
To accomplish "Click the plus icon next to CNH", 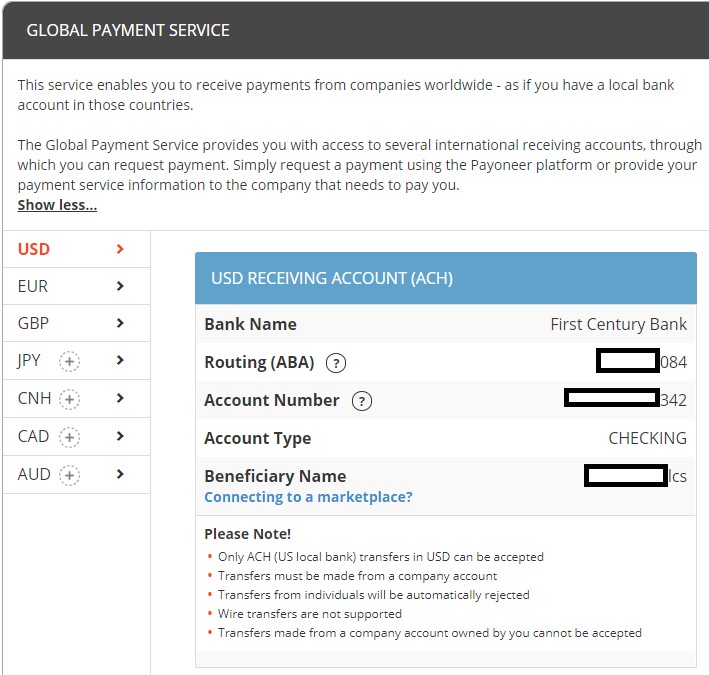I will [70, 399].
